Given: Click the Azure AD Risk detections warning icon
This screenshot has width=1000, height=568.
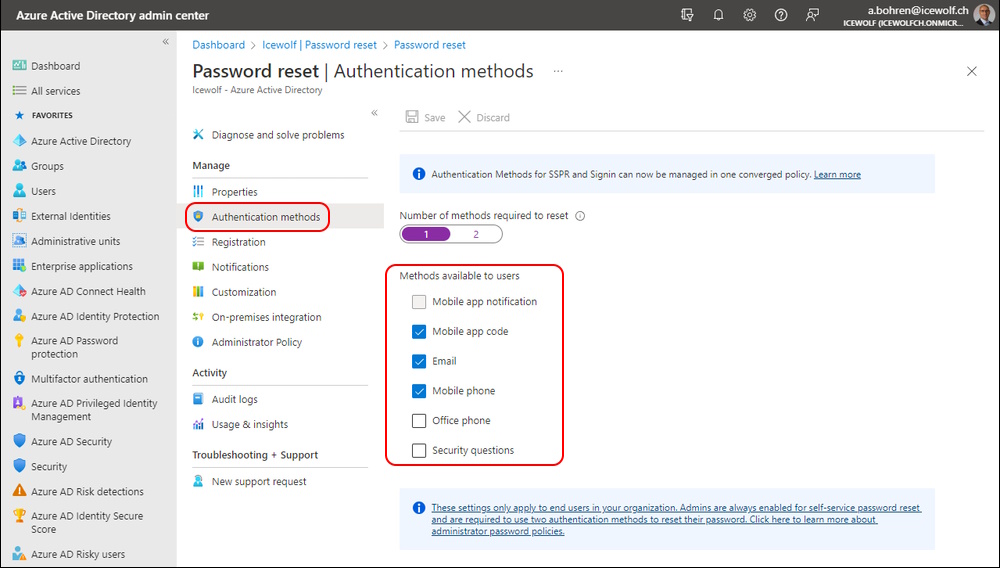Looking at the screenshot, I should (x=20, y=491).
